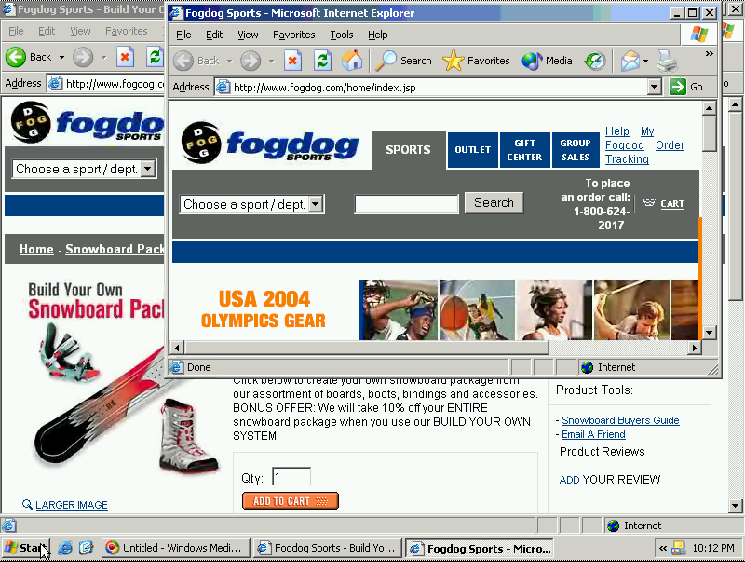This screenshot has width=745, height=562.
Task: Click Forward arrow in front IE window
Action: pos(250,61)
